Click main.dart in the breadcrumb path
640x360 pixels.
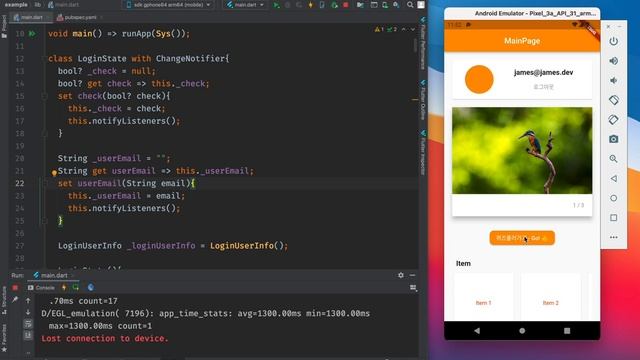62,4
